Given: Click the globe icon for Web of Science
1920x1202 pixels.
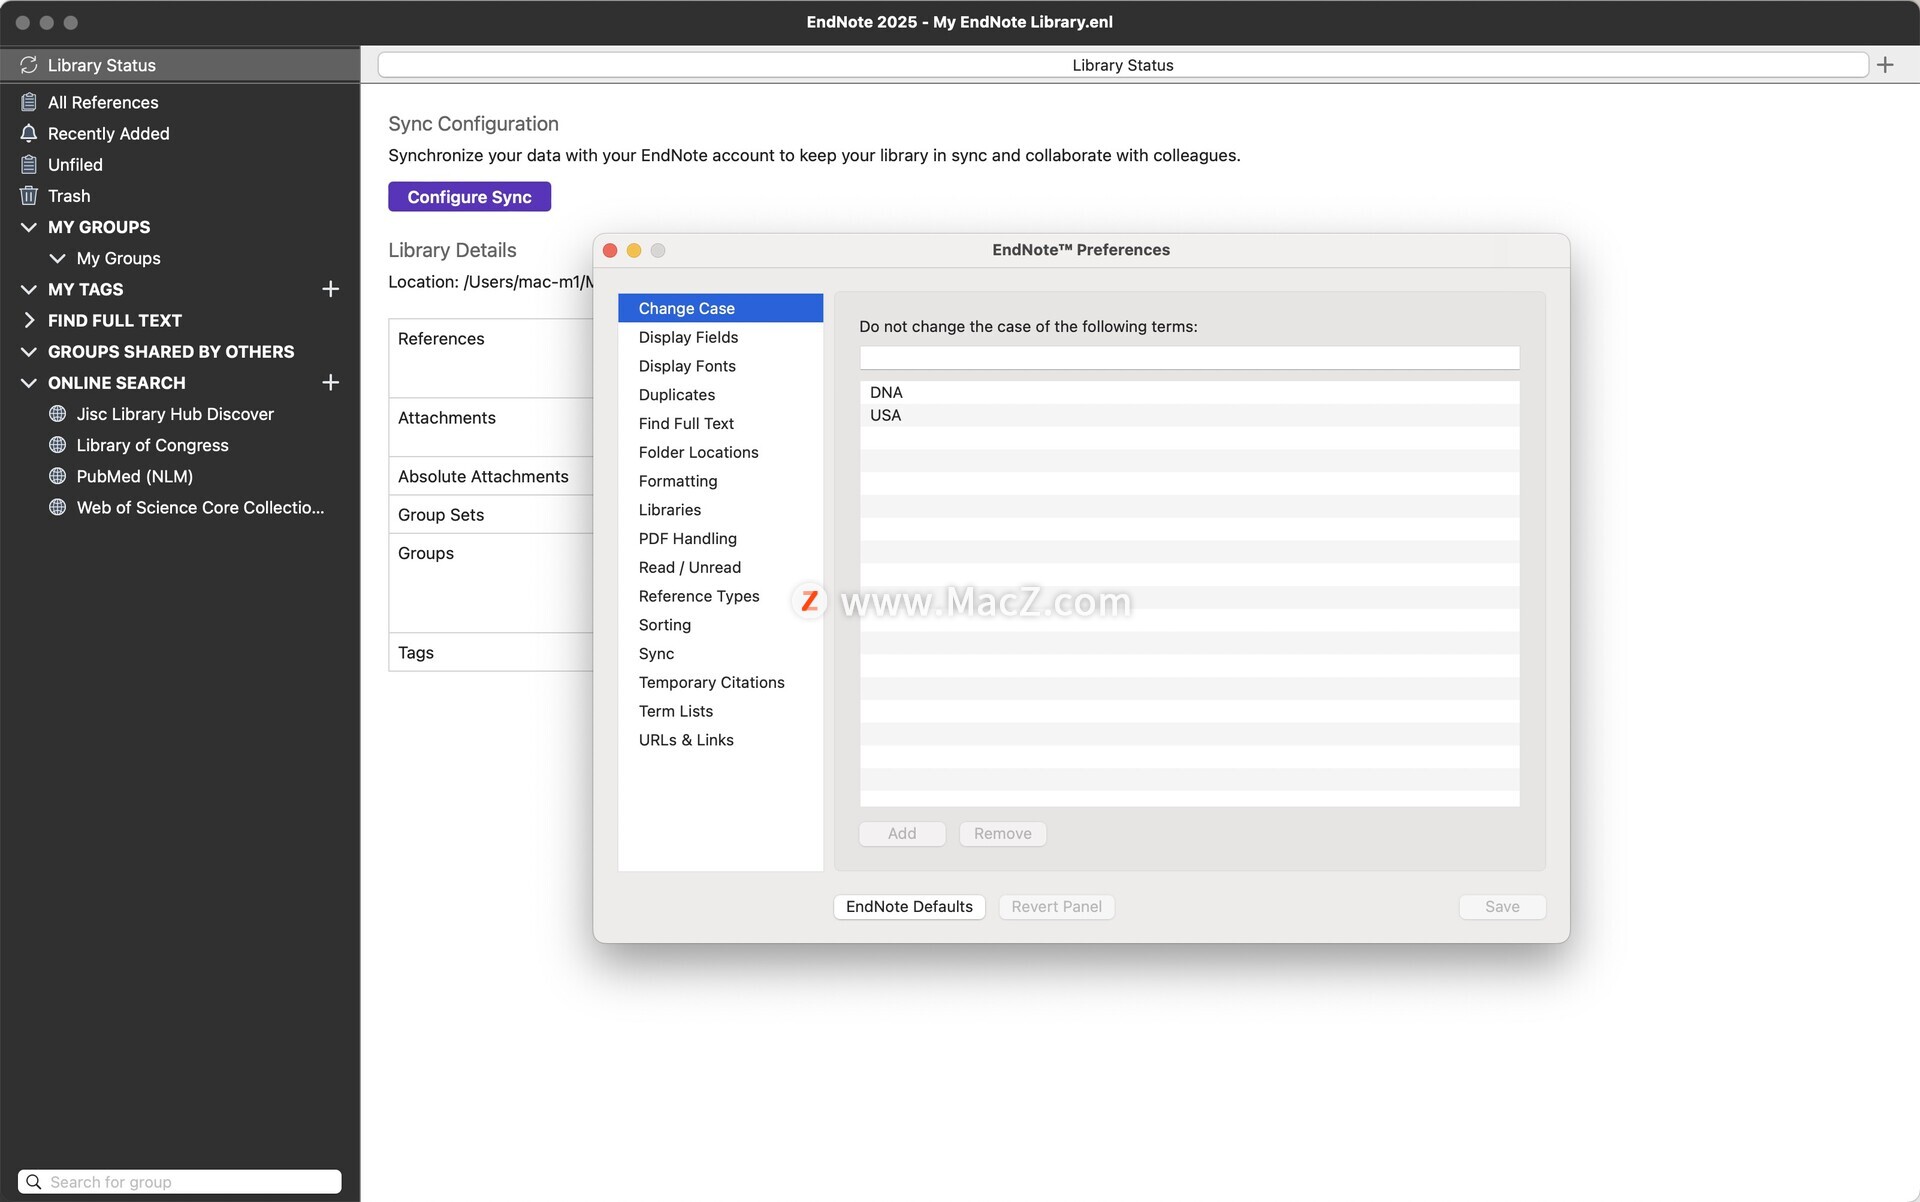Looking at the screenshot, I should coord(58,507).
